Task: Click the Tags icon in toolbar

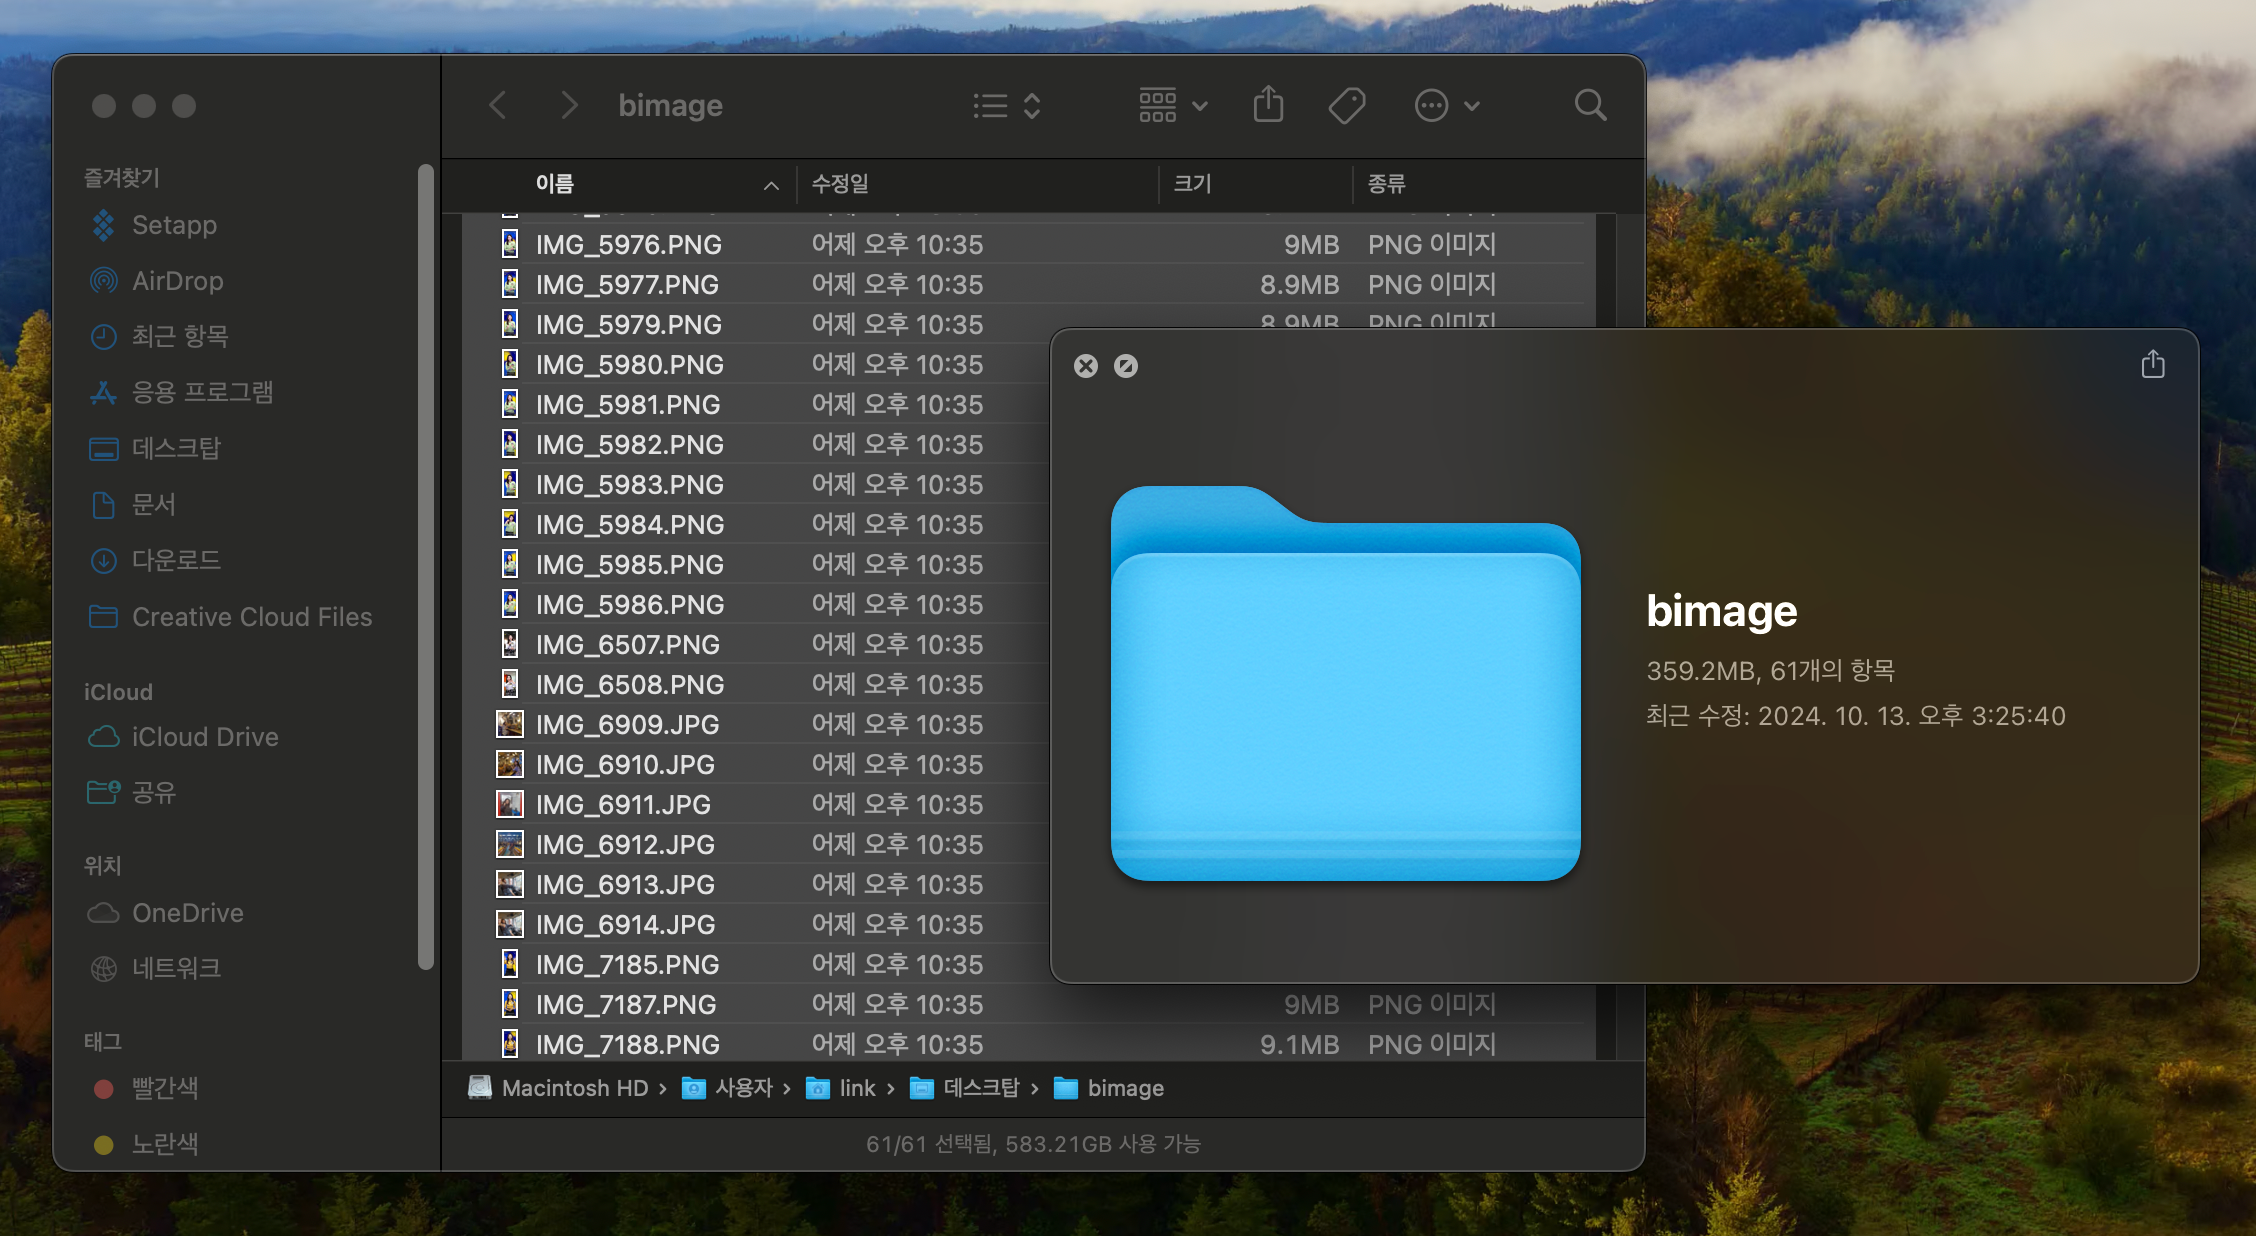Action: (x=1346, y=105)
